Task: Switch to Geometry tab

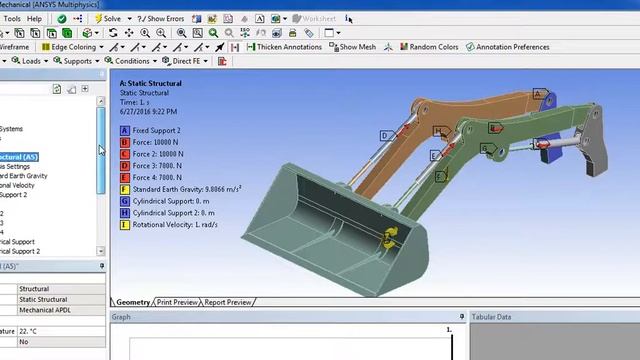Action: point(133,302)
